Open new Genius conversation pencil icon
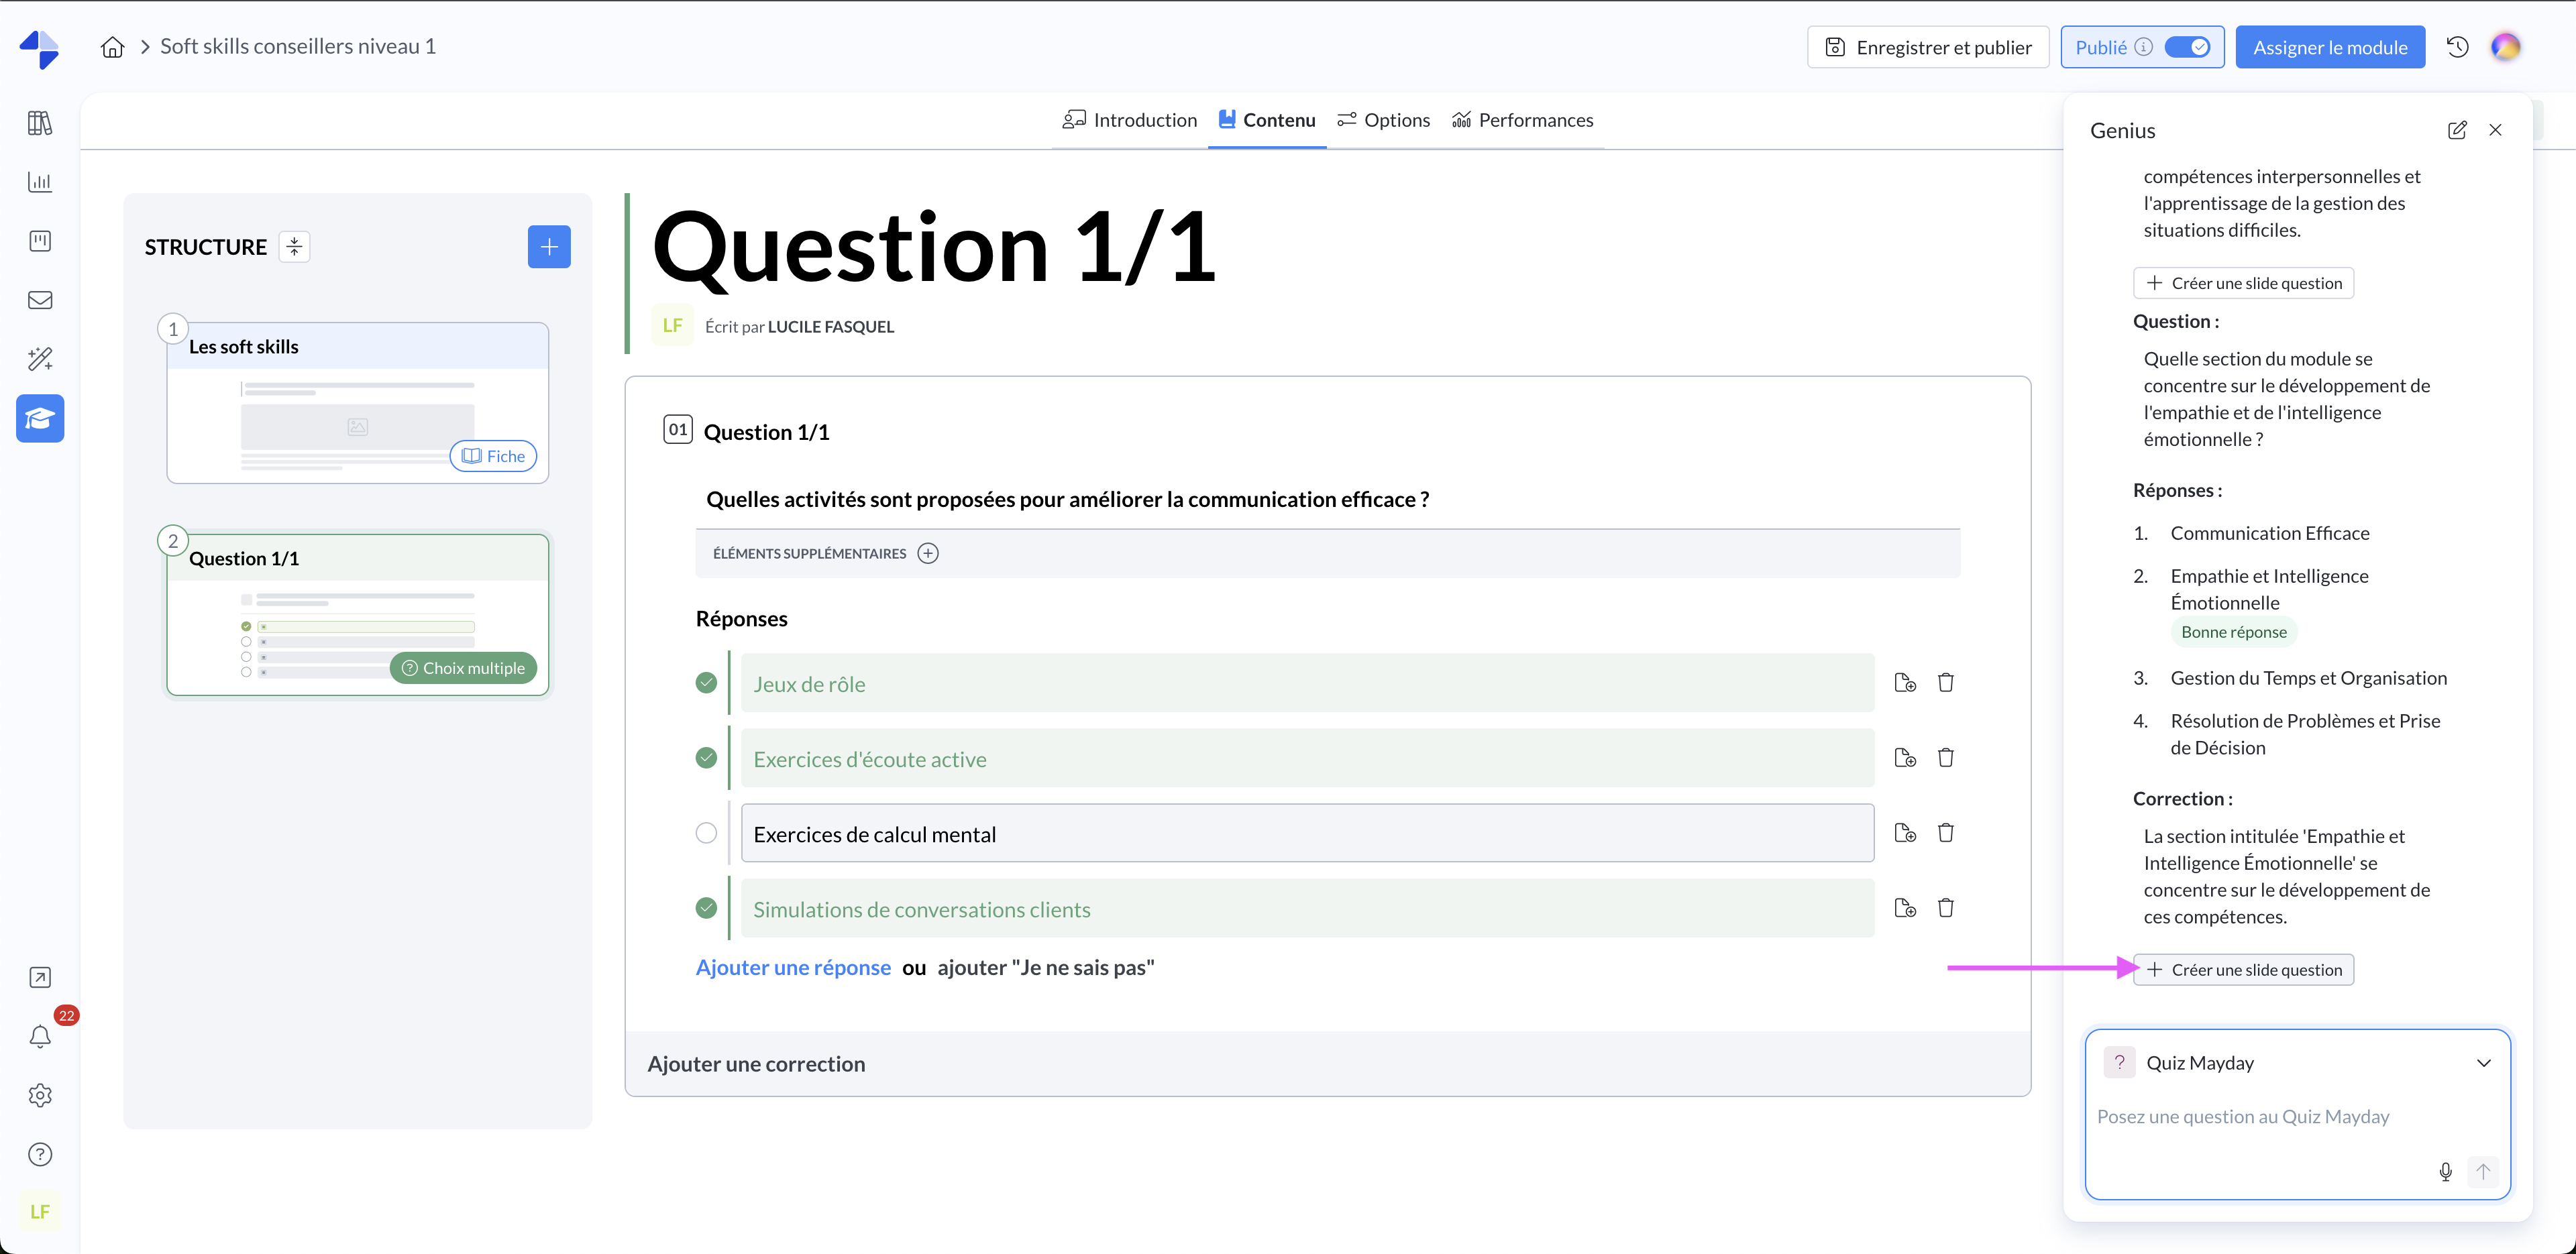2576x1254 pixels. pyautogui.click(x=2456, y=130)
